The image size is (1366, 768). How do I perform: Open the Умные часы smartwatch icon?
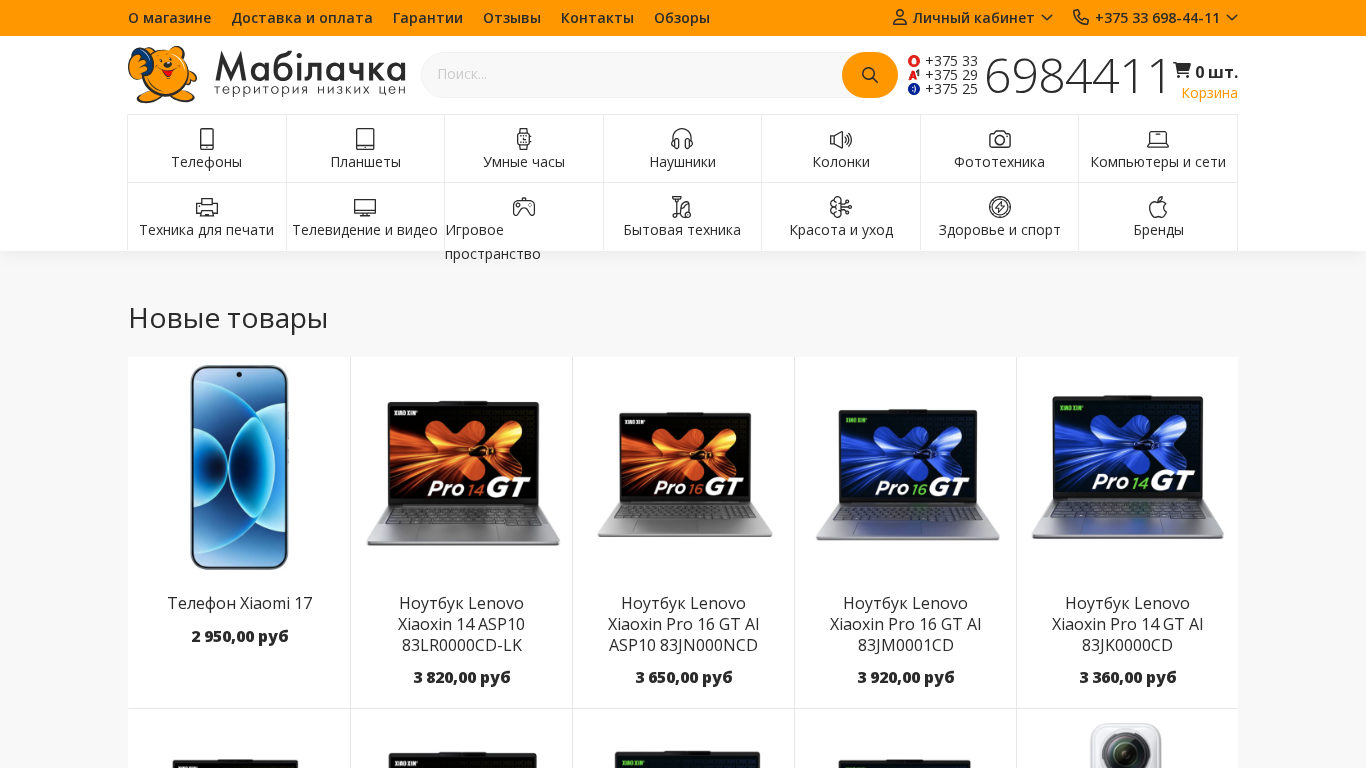coord(523,139)
